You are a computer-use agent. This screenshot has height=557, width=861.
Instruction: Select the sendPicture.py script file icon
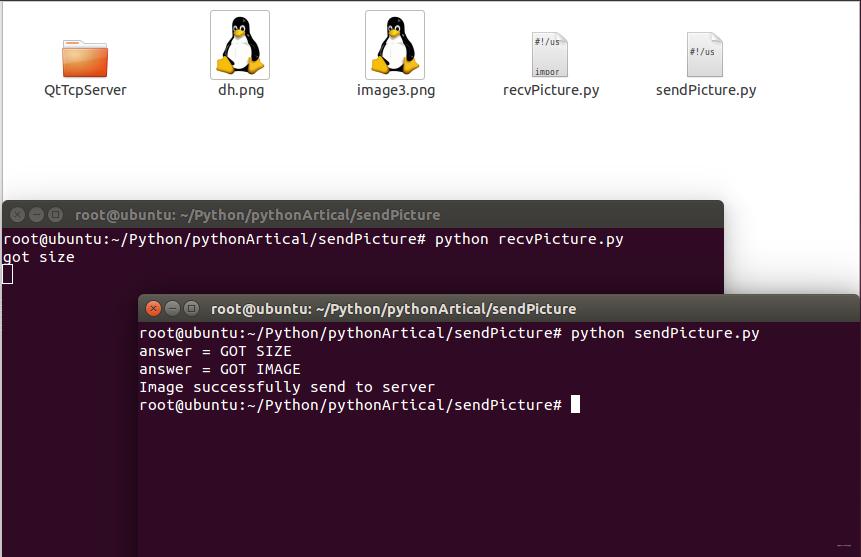tap(705, 55)
